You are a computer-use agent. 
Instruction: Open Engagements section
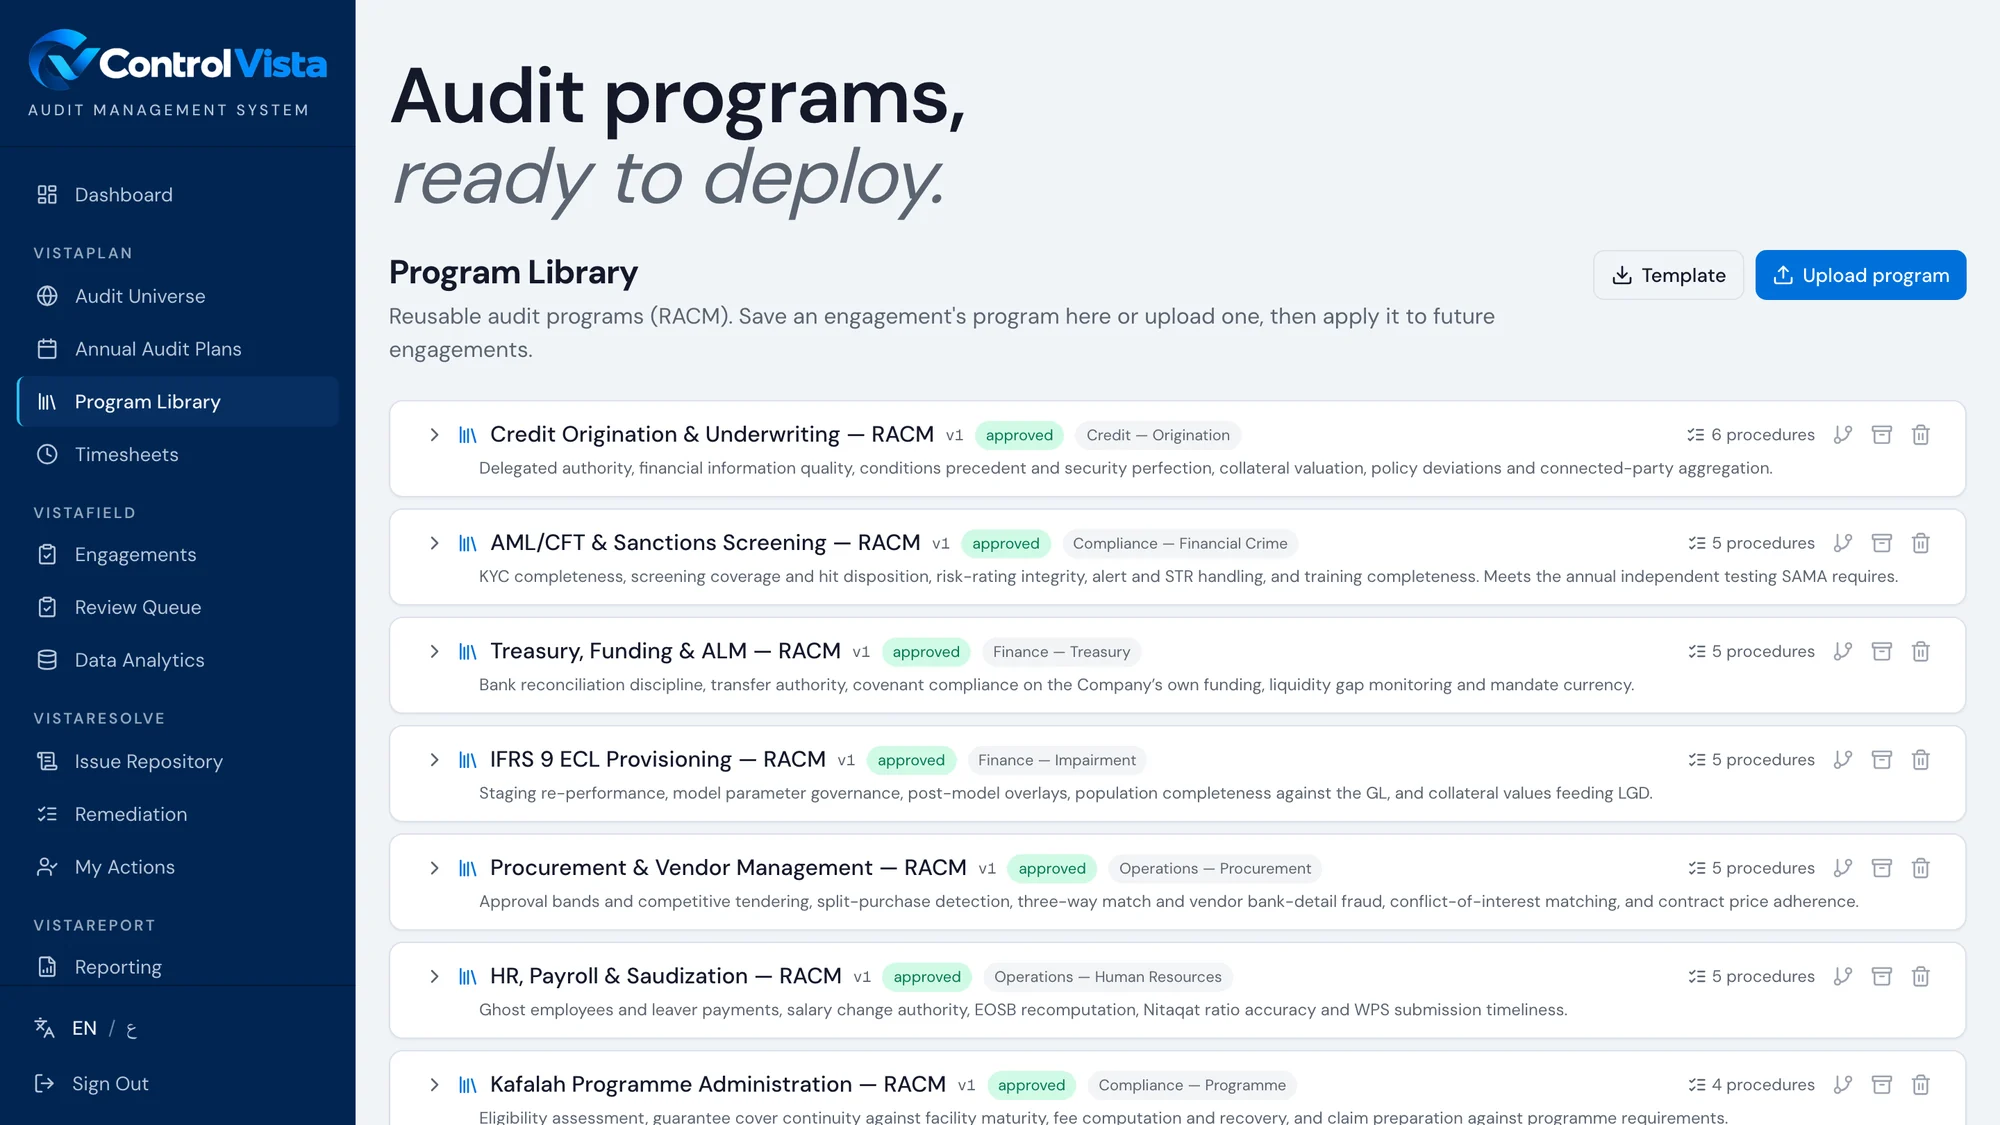point(178,555)
